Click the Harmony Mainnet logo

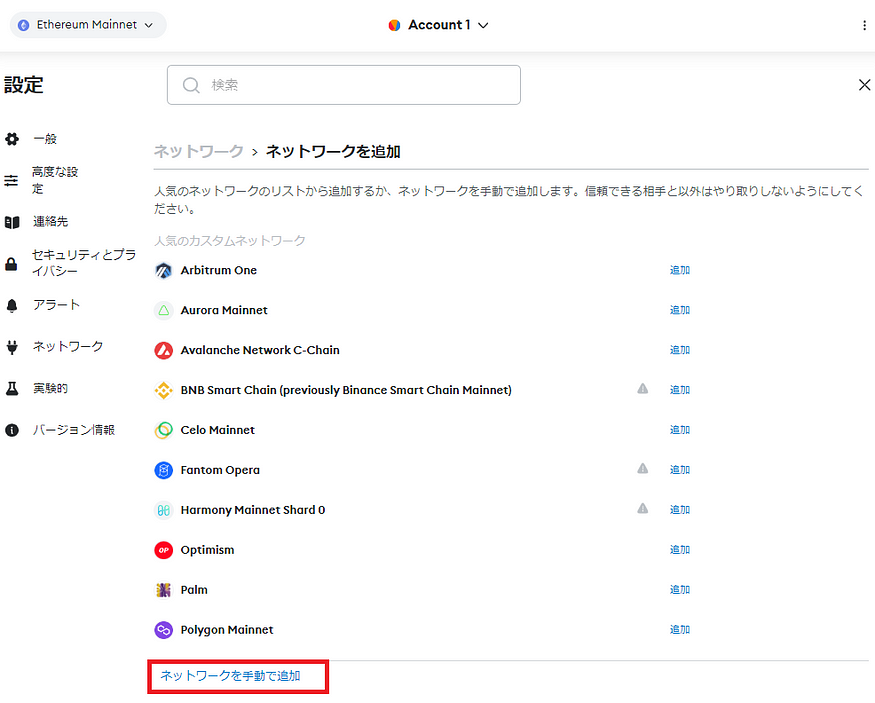164,510
